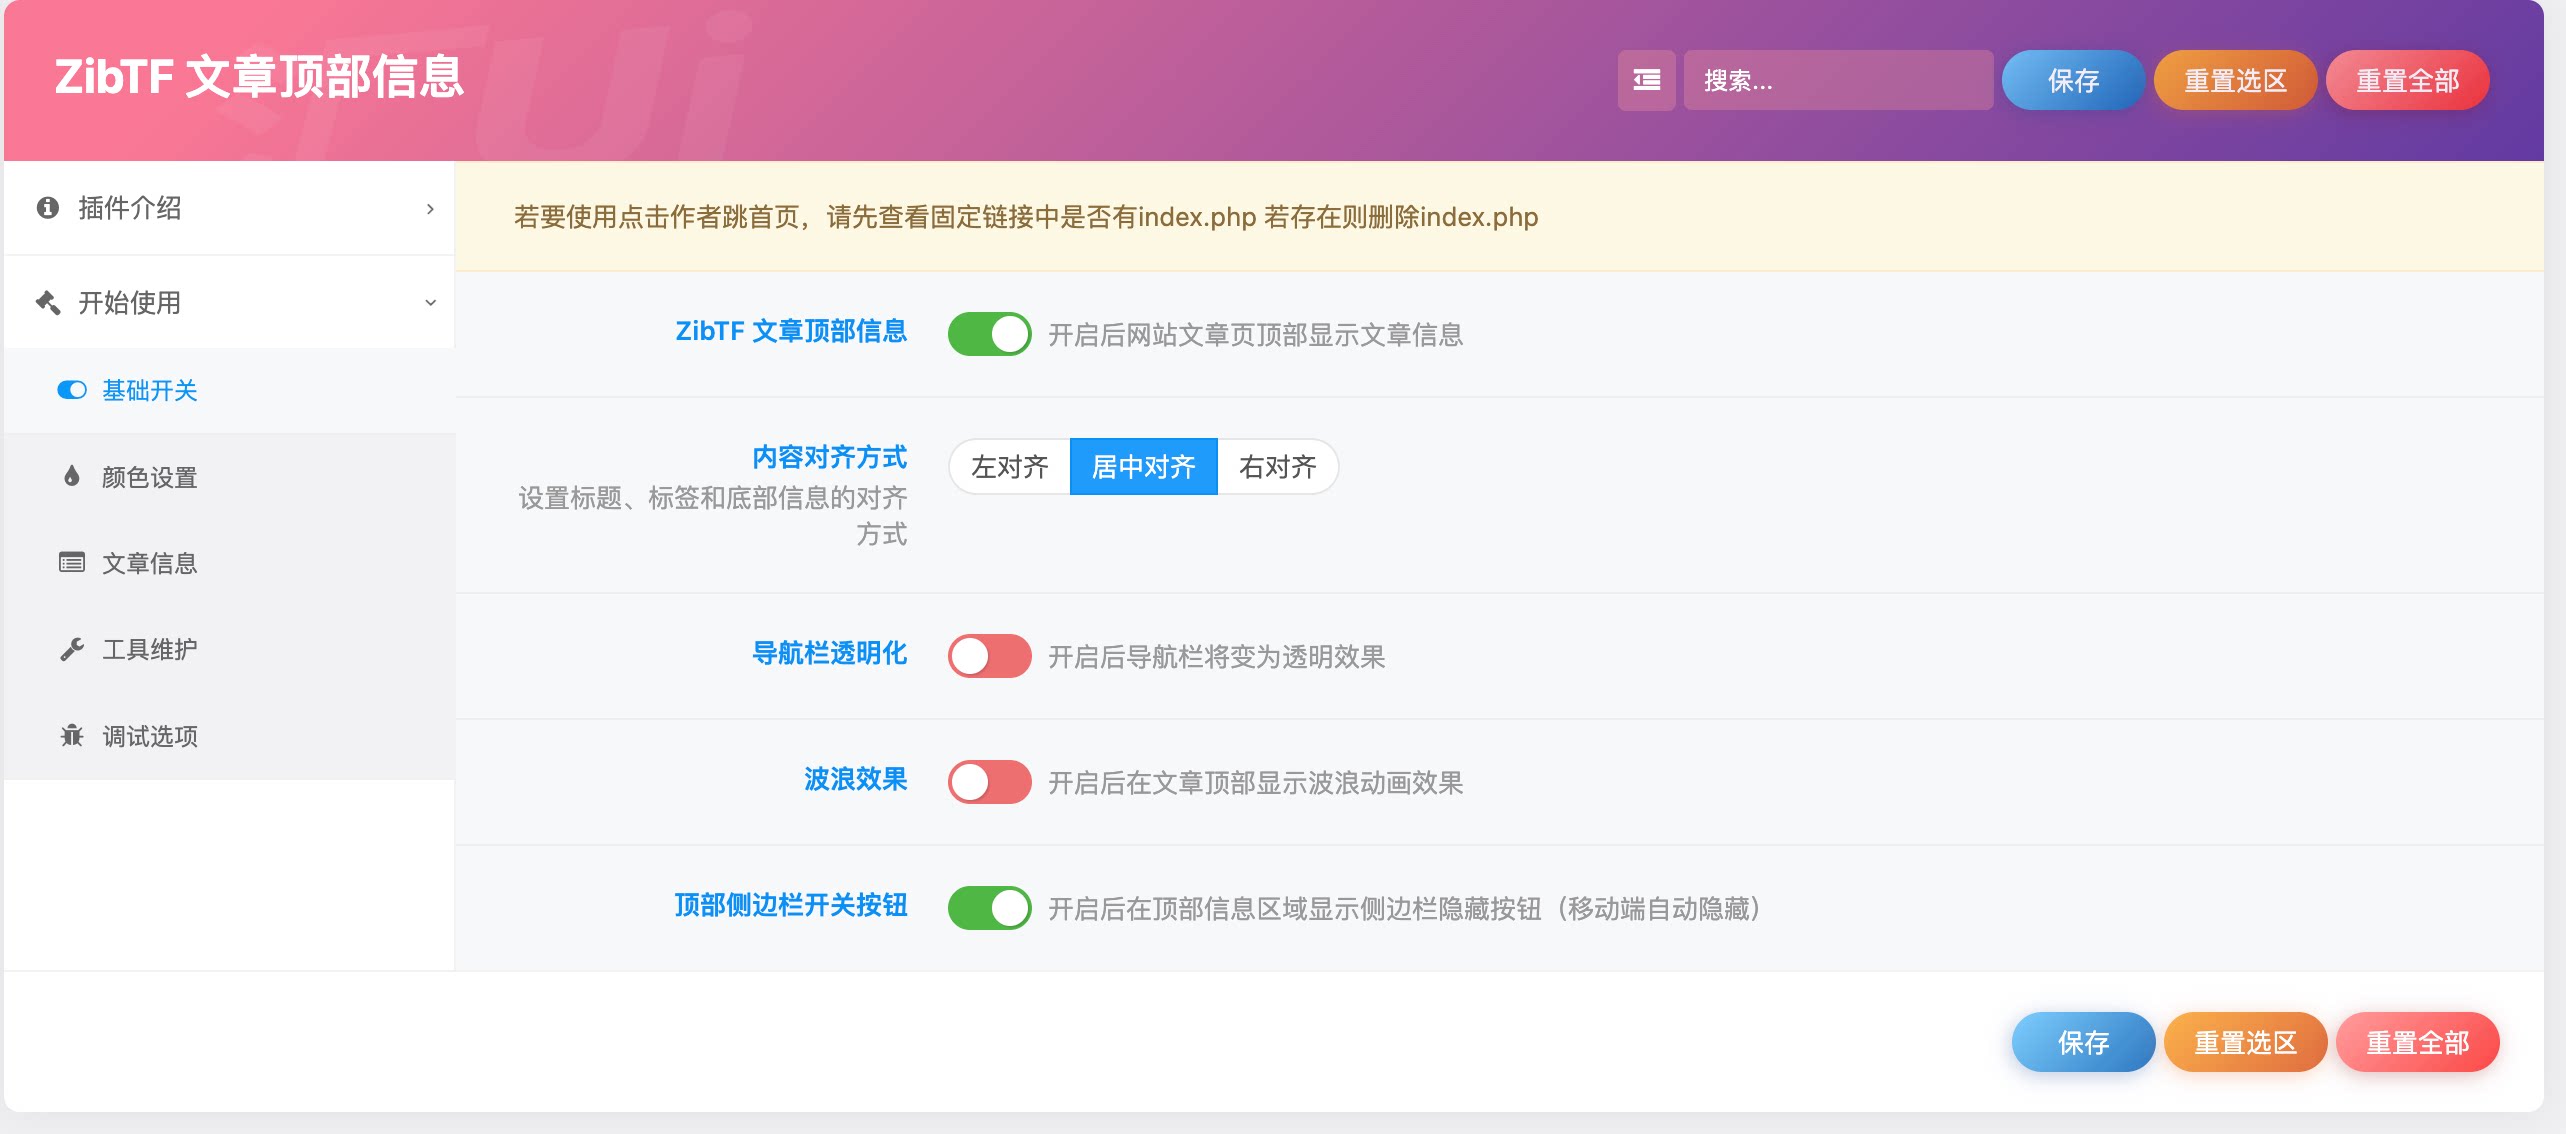Click the top 保存 button
The width and height of the screenshot is (2566, 1134).
(x=2072, y=80)
